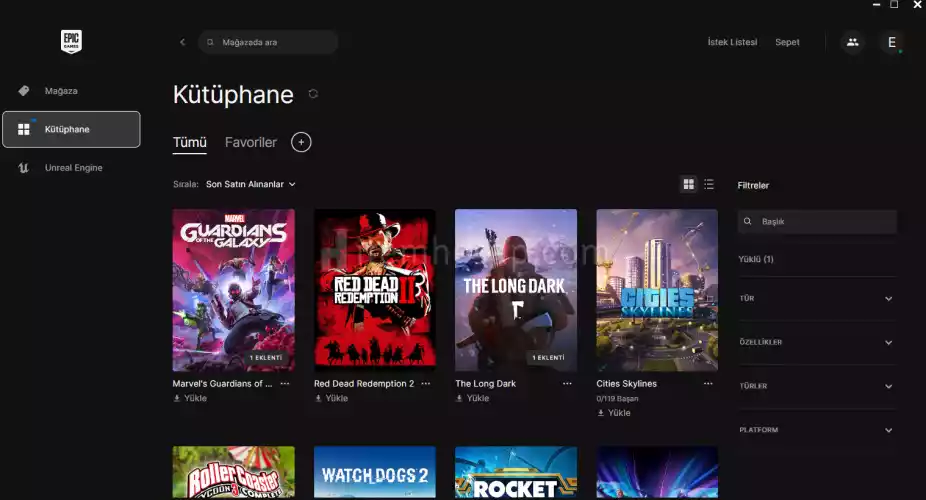Switch to list view layout

[x=709, y=184]
